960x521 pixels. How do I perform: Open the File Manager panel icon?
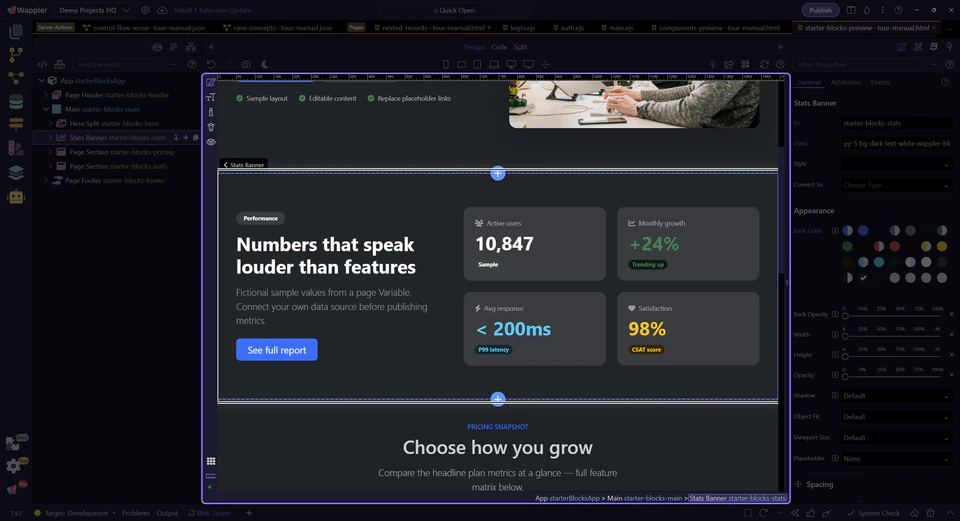coord(16,31)
